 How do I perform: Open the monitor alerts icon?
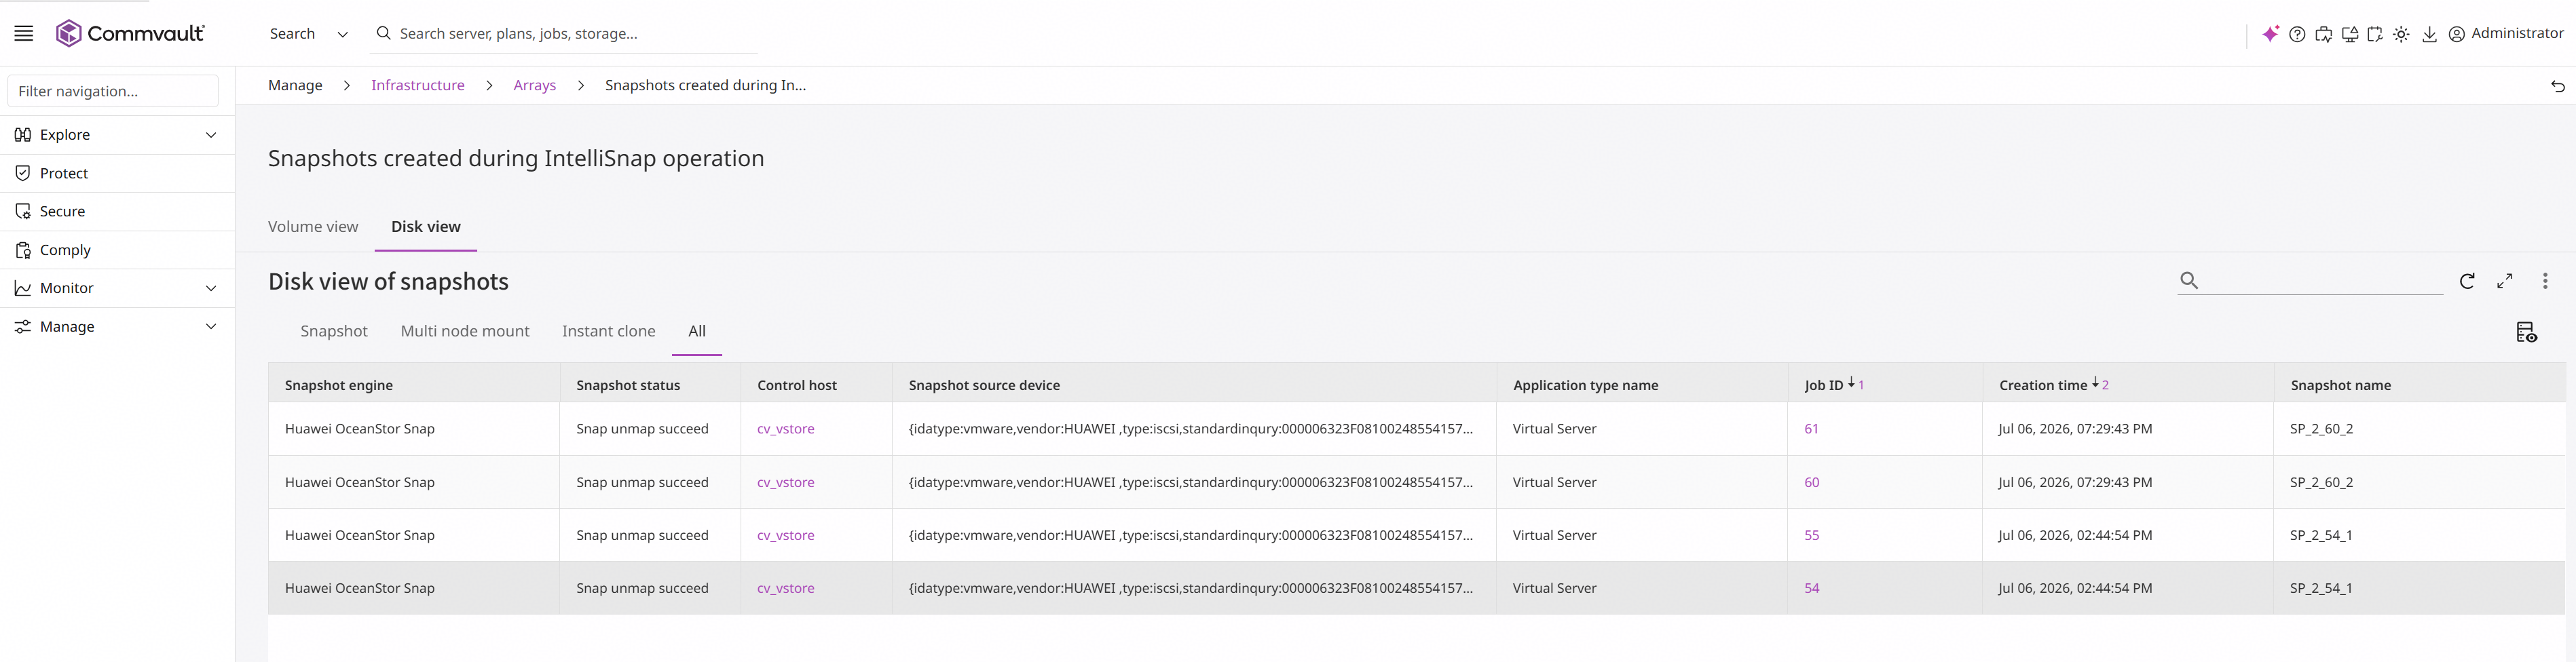(x=2349, y=34)
